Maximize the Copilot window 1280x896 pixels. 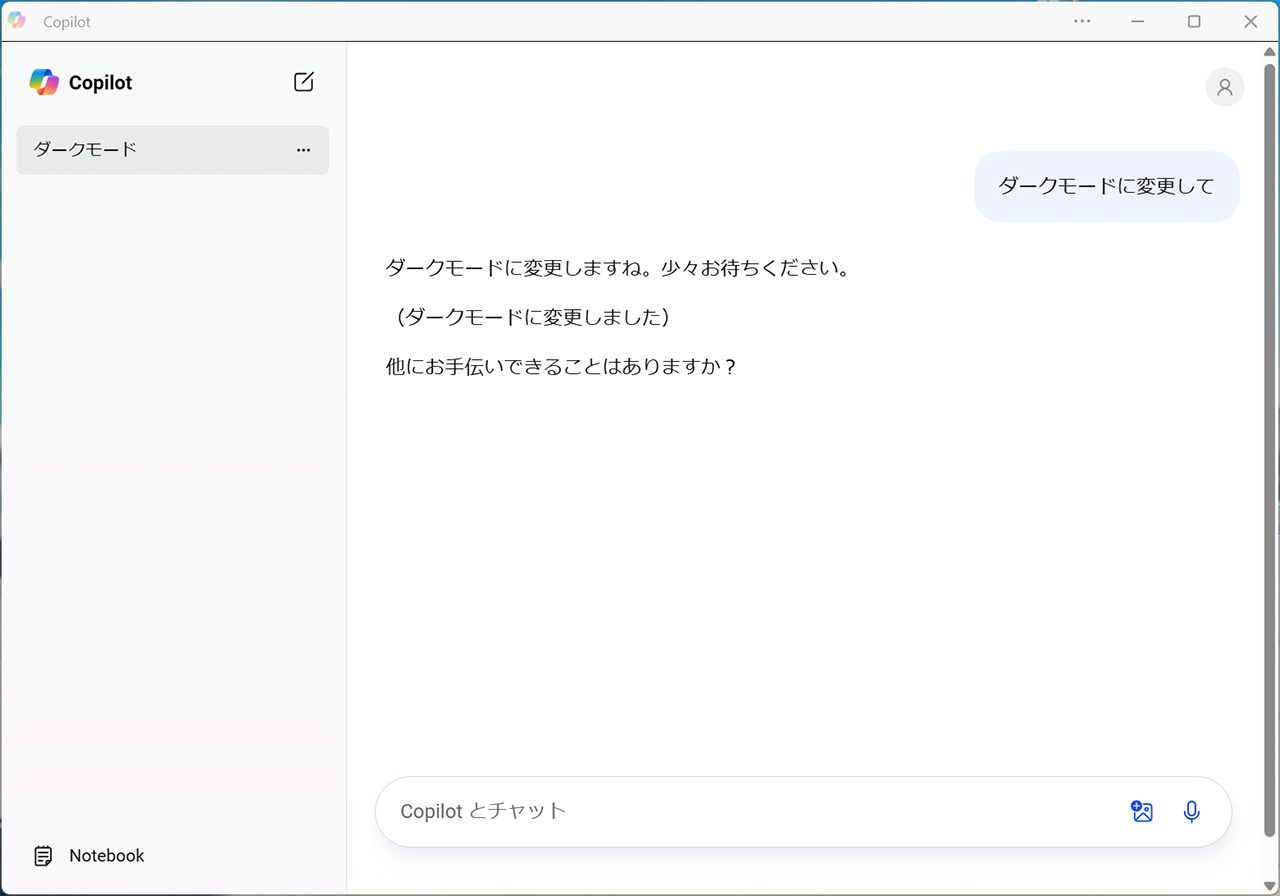point(1194,21)
